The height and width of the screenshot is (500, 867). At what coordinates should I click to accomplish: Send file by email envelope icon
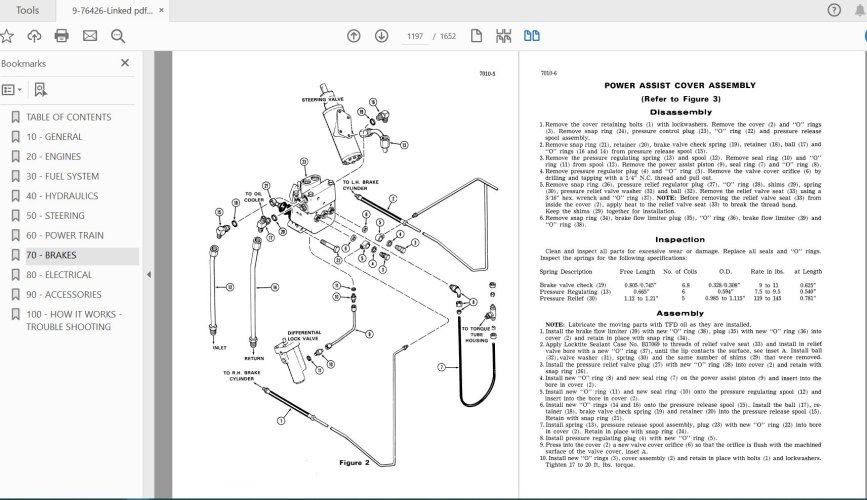[x=90, y=36]
